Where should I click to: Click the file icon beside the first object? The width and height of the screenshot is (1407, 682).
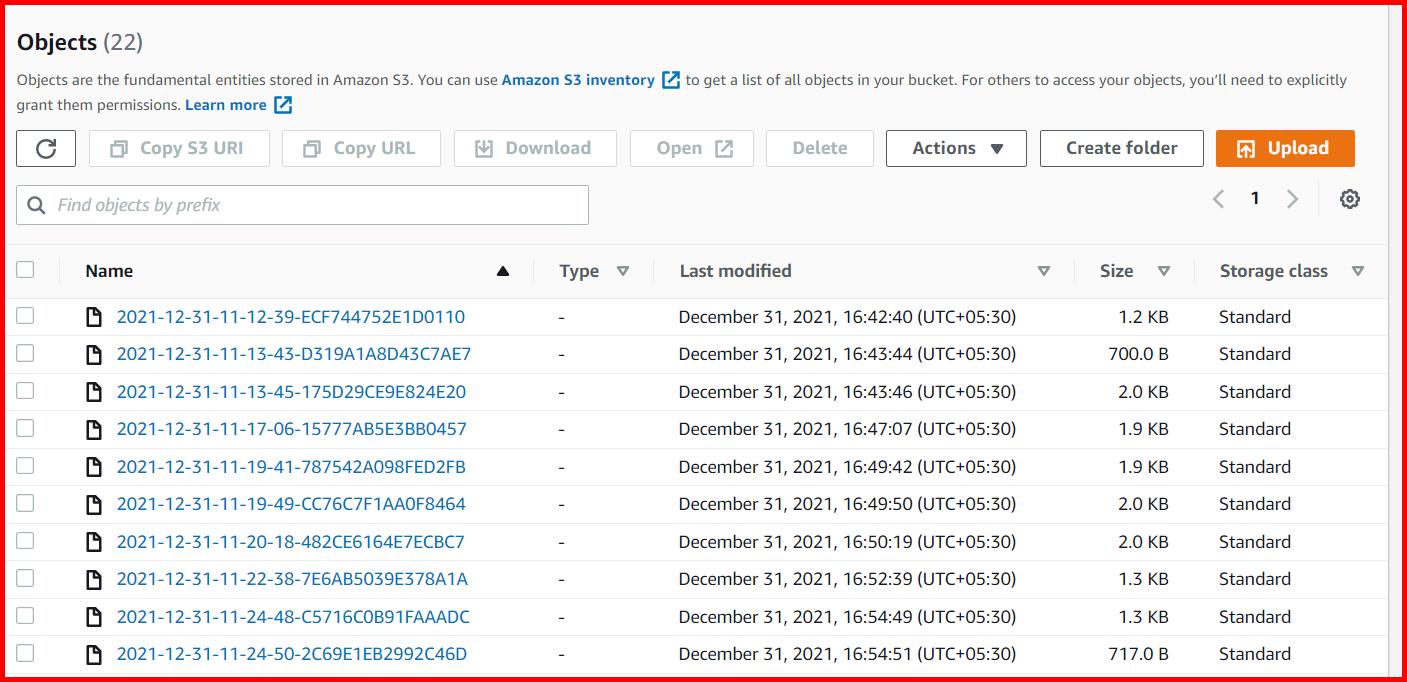pyautogui.click(x=95, y=316)
